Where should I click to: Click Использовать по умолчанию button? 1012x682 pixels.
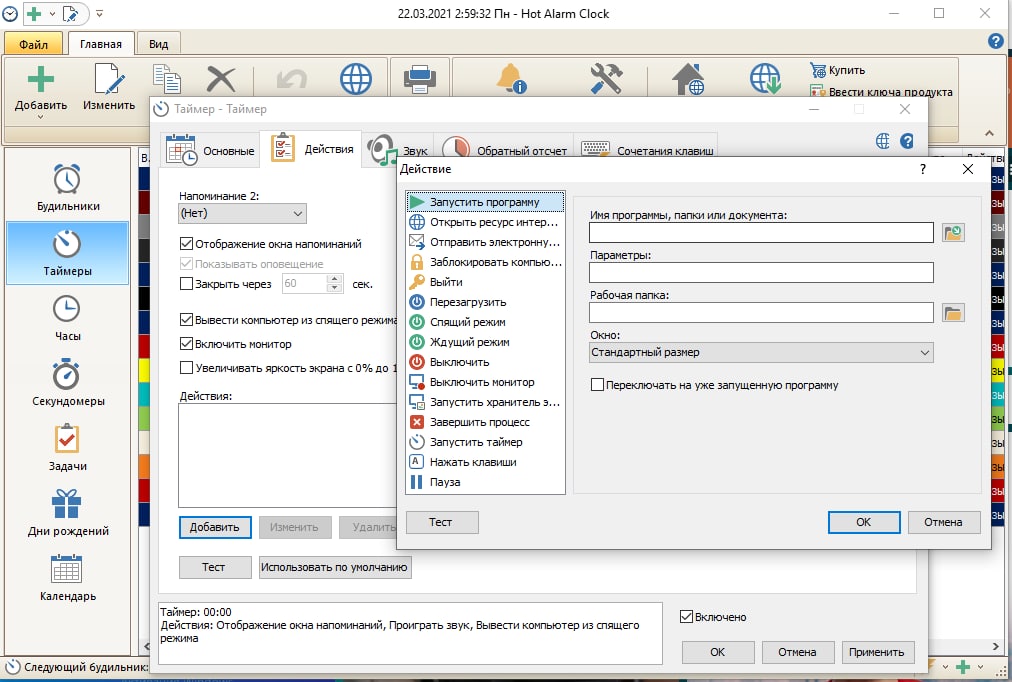[335, 567]
